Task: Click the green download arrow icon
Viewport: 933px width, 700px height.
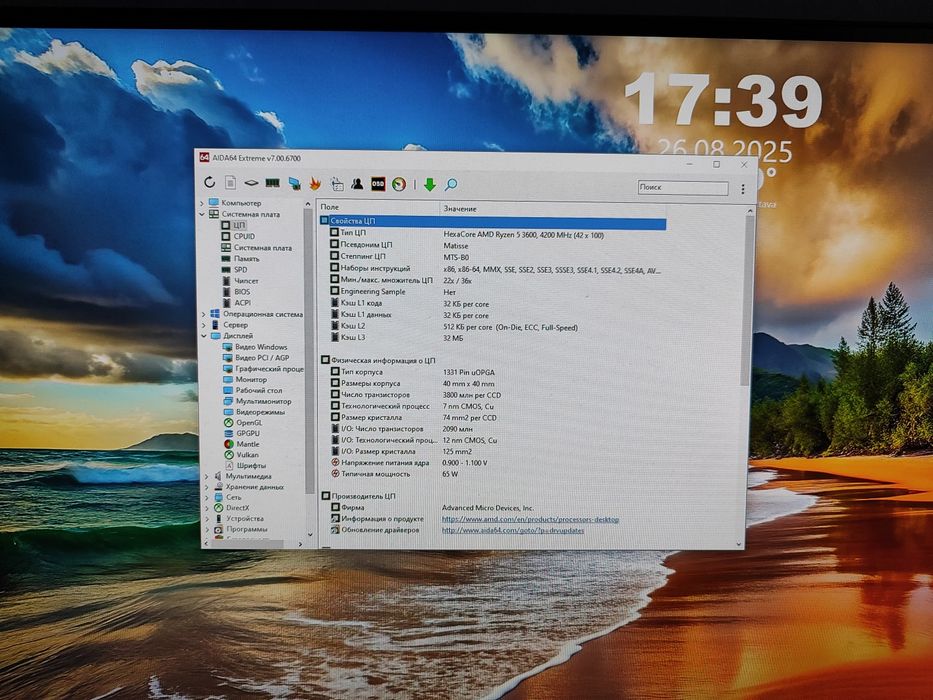Action: (x=430, y=185)
